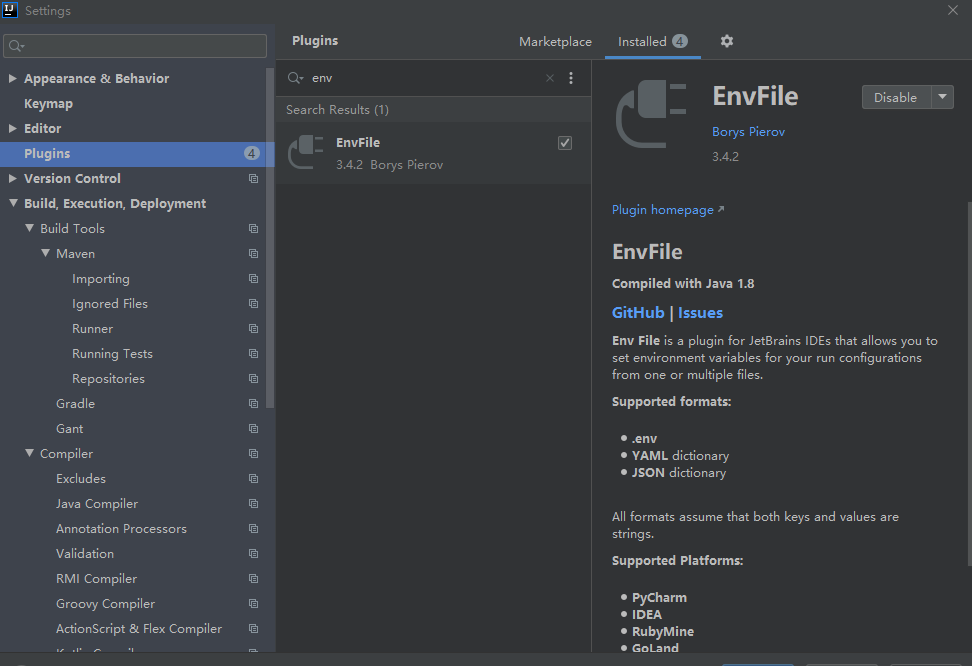The height and width of the screenshot is (666, 972).
Task: Click project-level icon next to RMI Compiler
Action: click(x=254, y=579)
